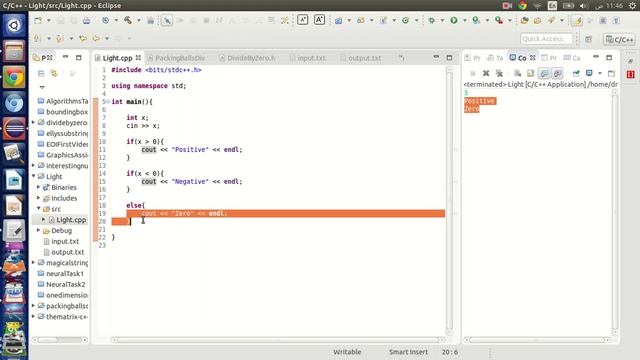Screen dimensions: 640x360
Task: Click the Open Perspective icon
Action: [x=589, y=39]
